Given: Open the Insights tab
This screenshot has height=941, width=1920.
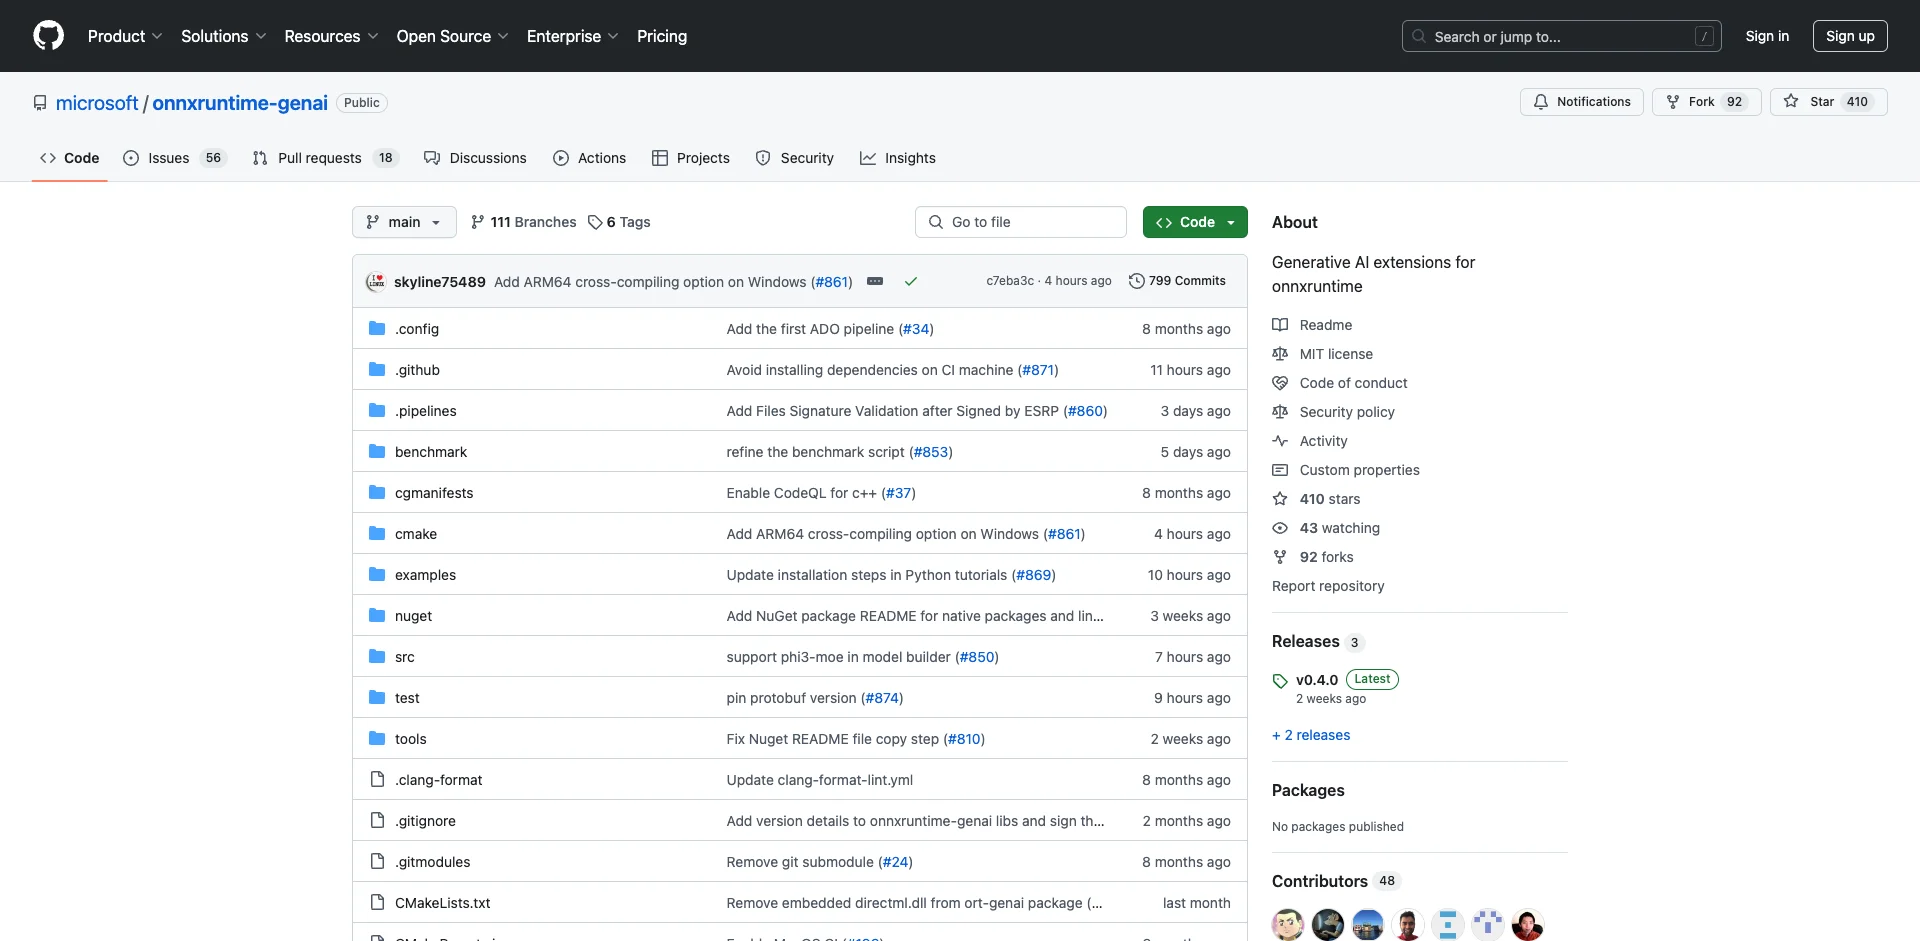Looking at the screenshot, I should click(898, 158).
